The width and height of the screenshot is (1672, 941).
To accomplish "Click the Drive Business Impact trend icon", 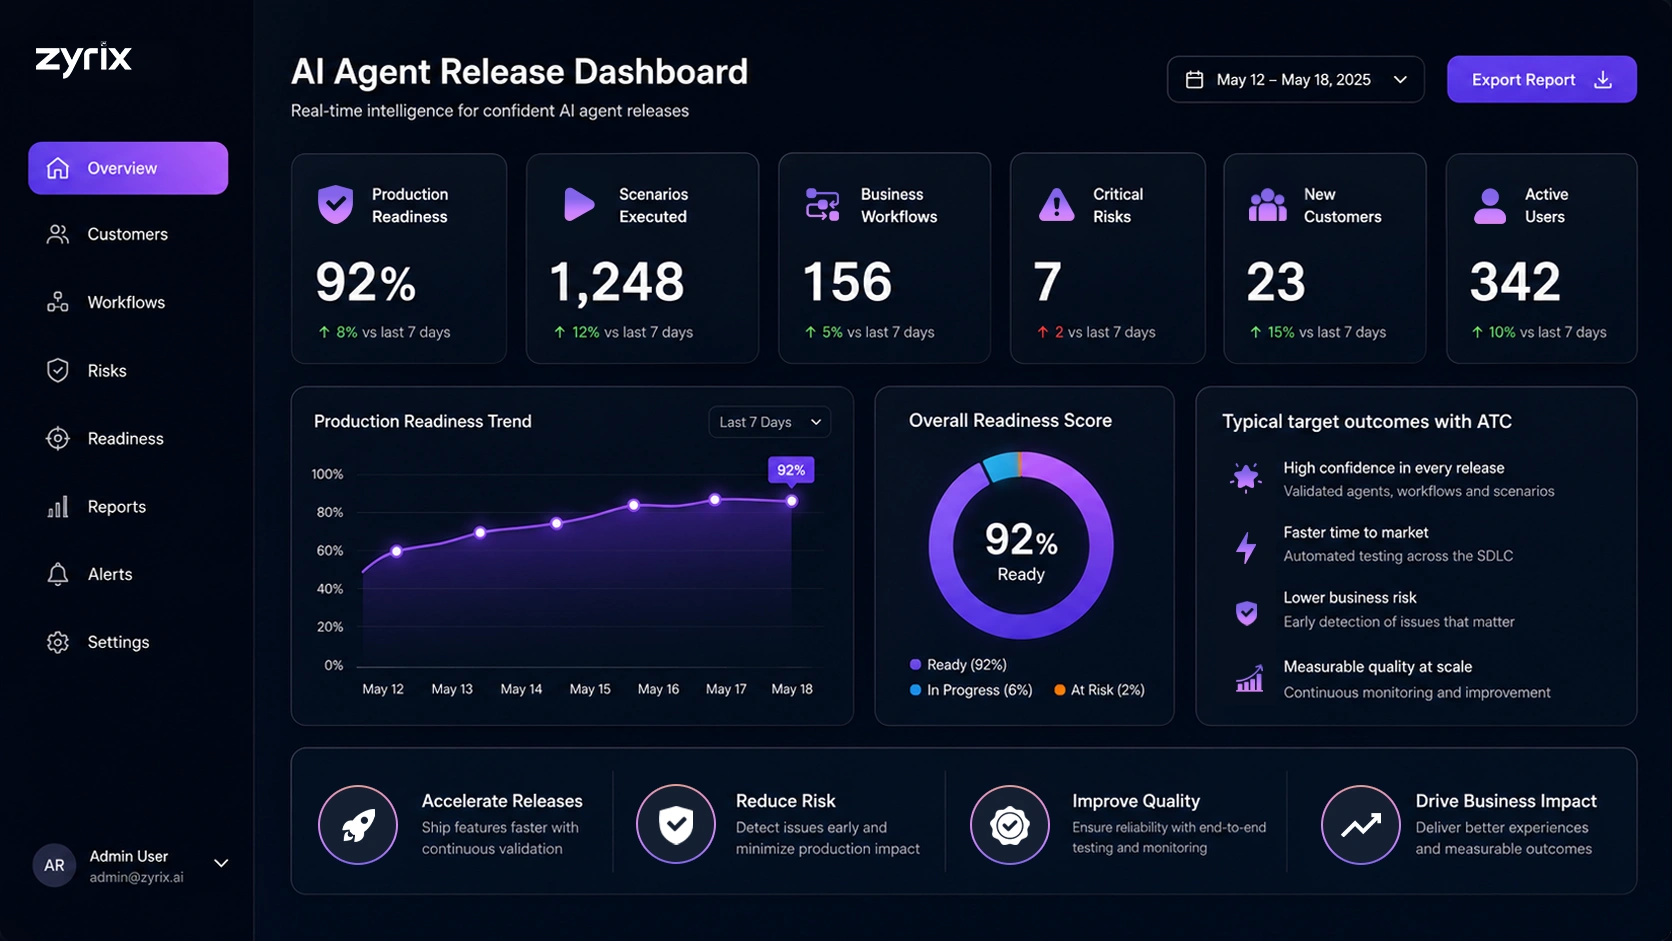I will [x=1361, y=825].
